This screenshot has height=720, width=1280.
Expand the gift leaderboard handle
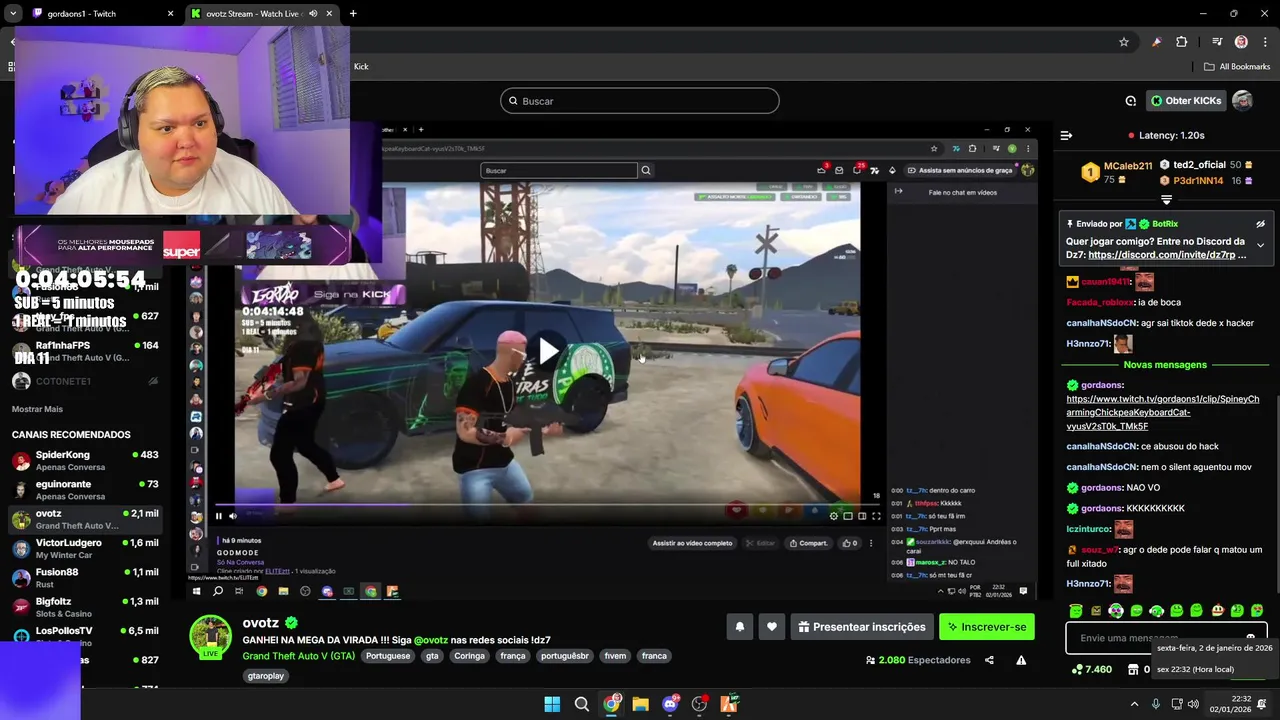click(x=1166, y=200)
